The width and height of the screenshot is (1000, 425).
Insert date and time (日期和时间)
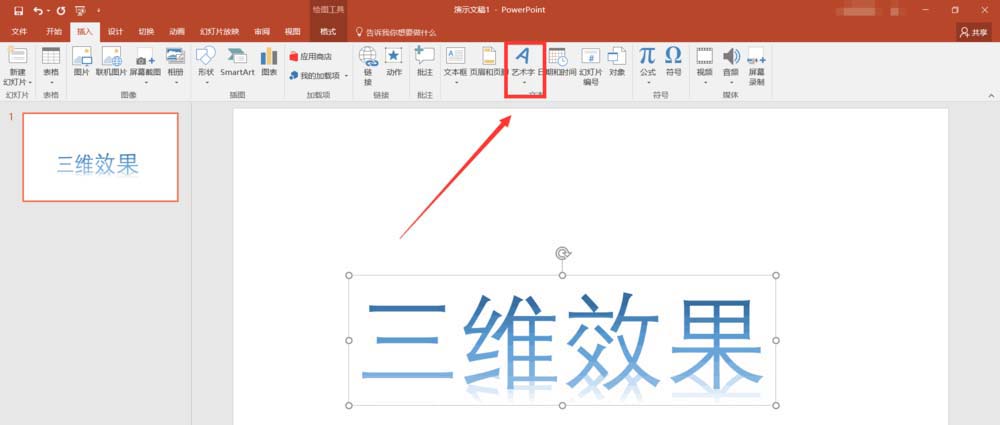tap(557, 62)
